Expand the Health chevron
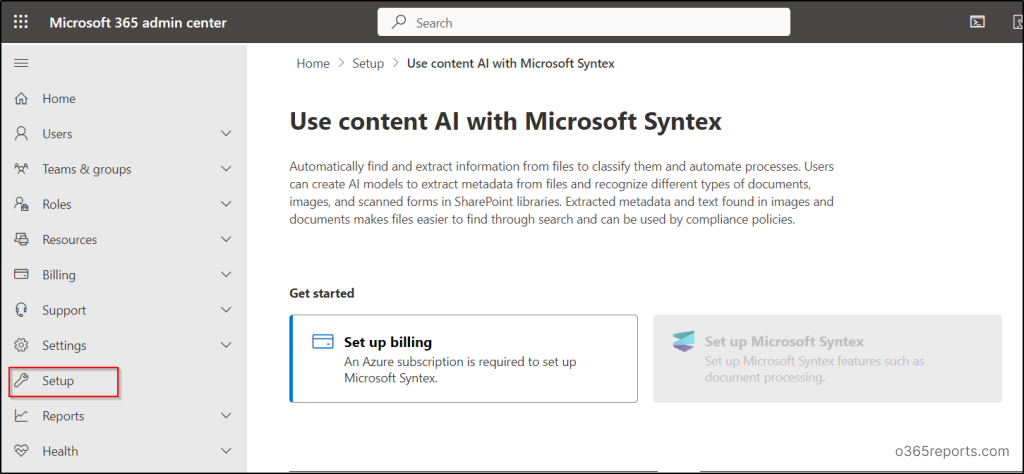 (226, 451)
